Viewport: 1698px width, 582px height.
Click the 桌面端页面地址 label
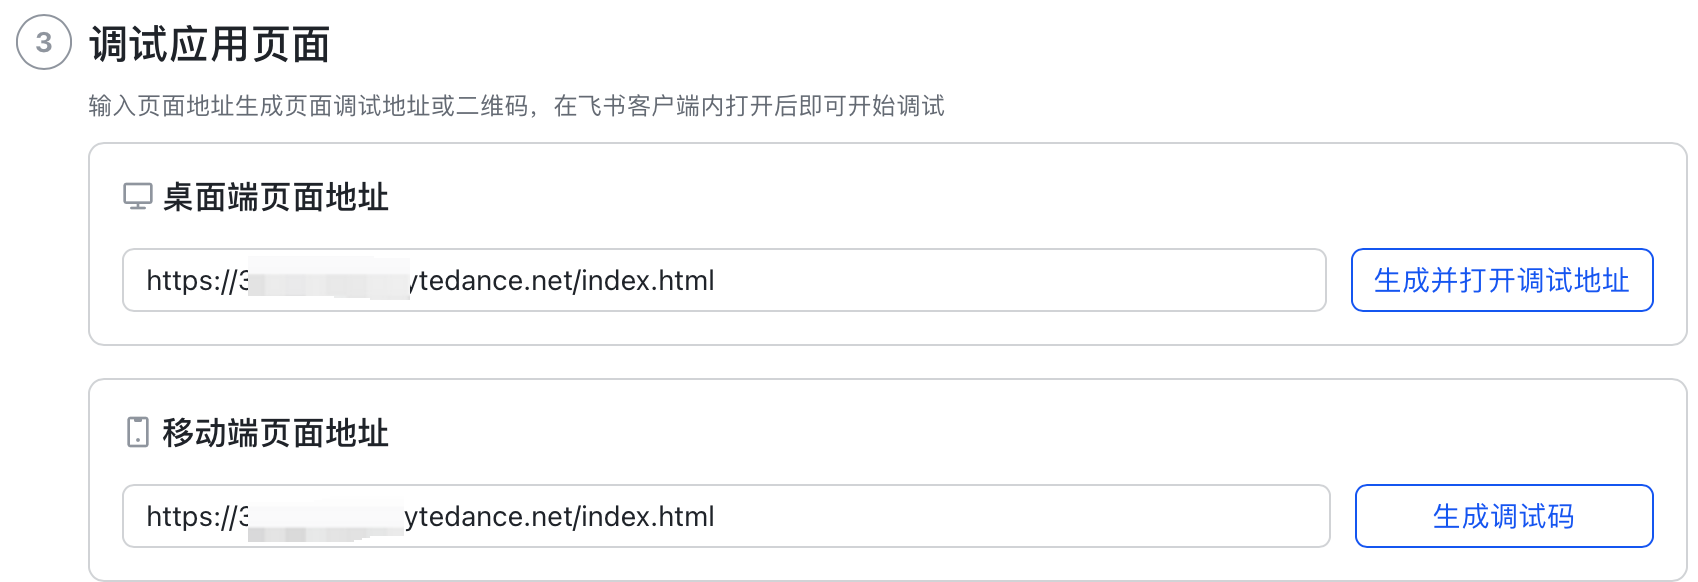coord(276,197)
